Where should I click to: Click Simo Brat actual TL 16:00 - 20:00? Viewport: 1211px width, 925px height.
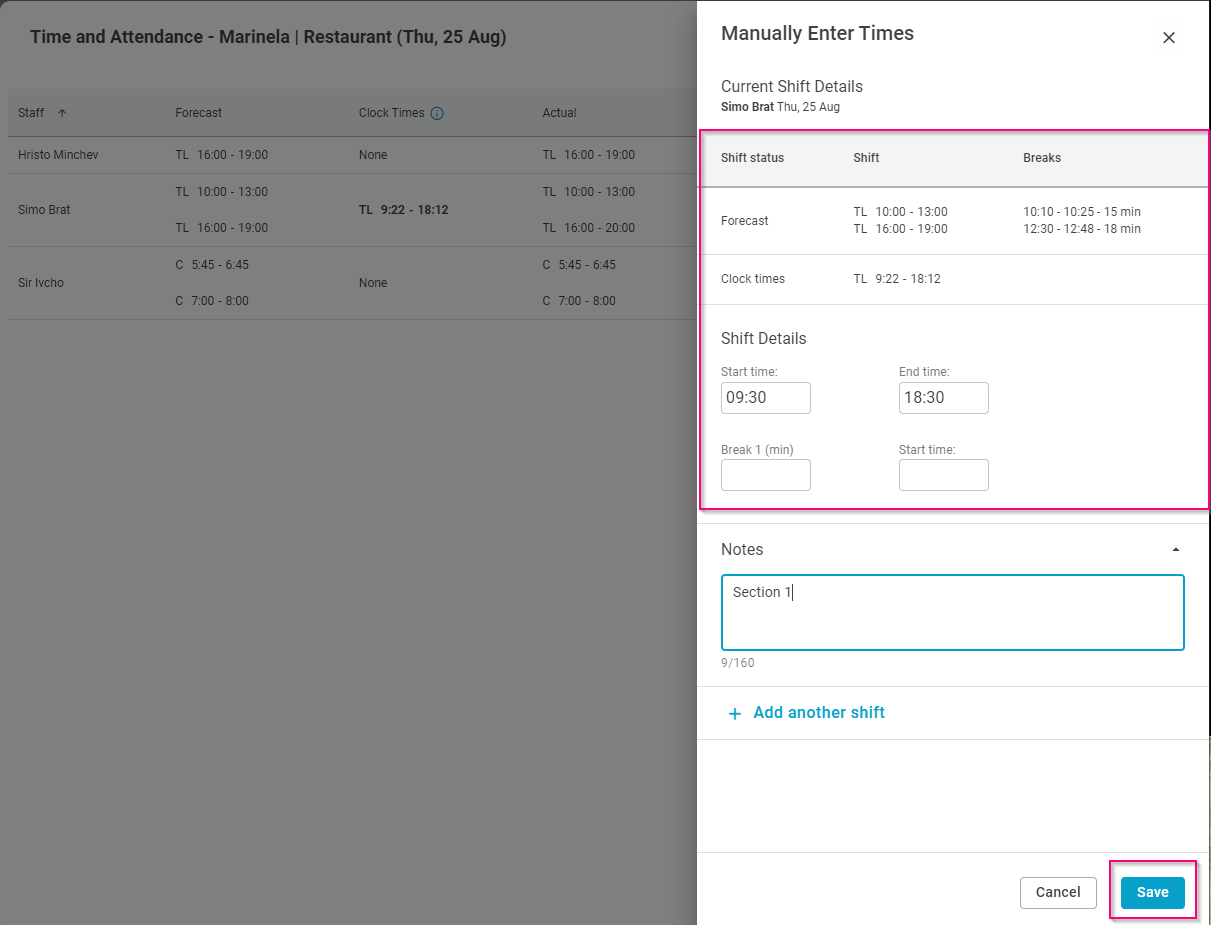pos(589,228)
